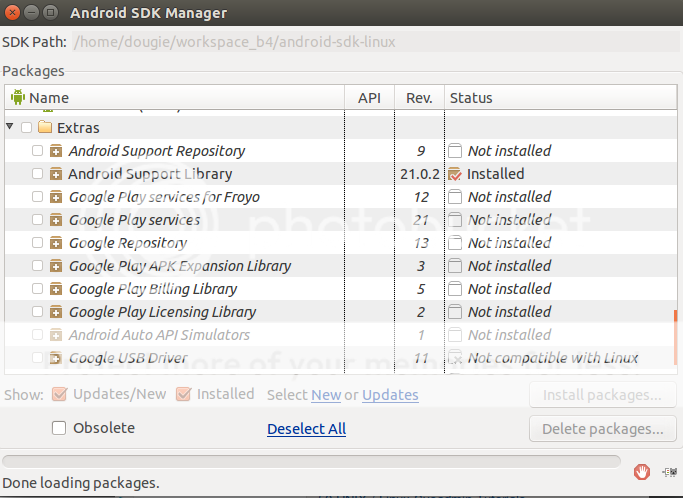683x498 pixels.
Task: Check Google Play services for Froyo checkbox
Action: coord(37,196)
